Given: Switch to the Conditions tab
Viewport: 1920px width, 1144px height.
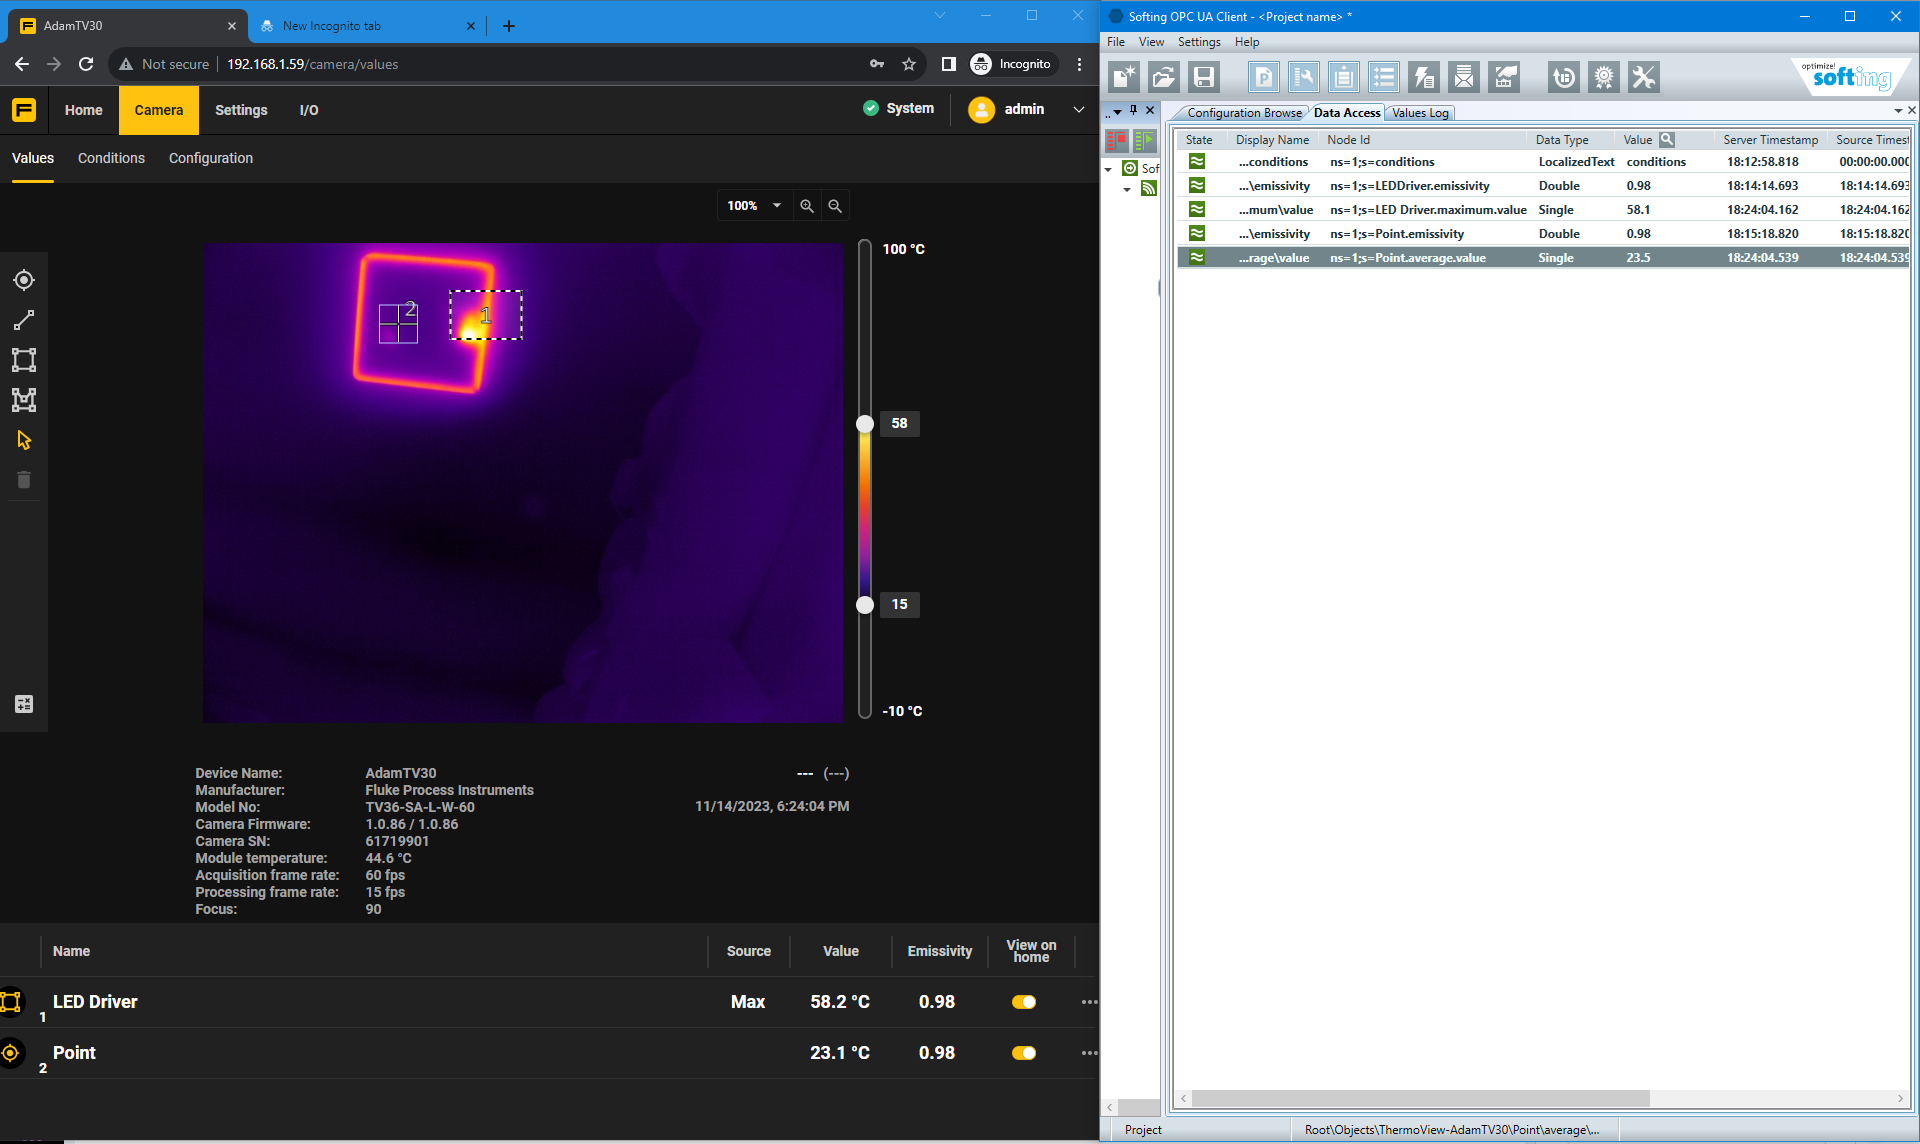Looking at the screenshot, I should pyautogui.click(x=111, y=158).
